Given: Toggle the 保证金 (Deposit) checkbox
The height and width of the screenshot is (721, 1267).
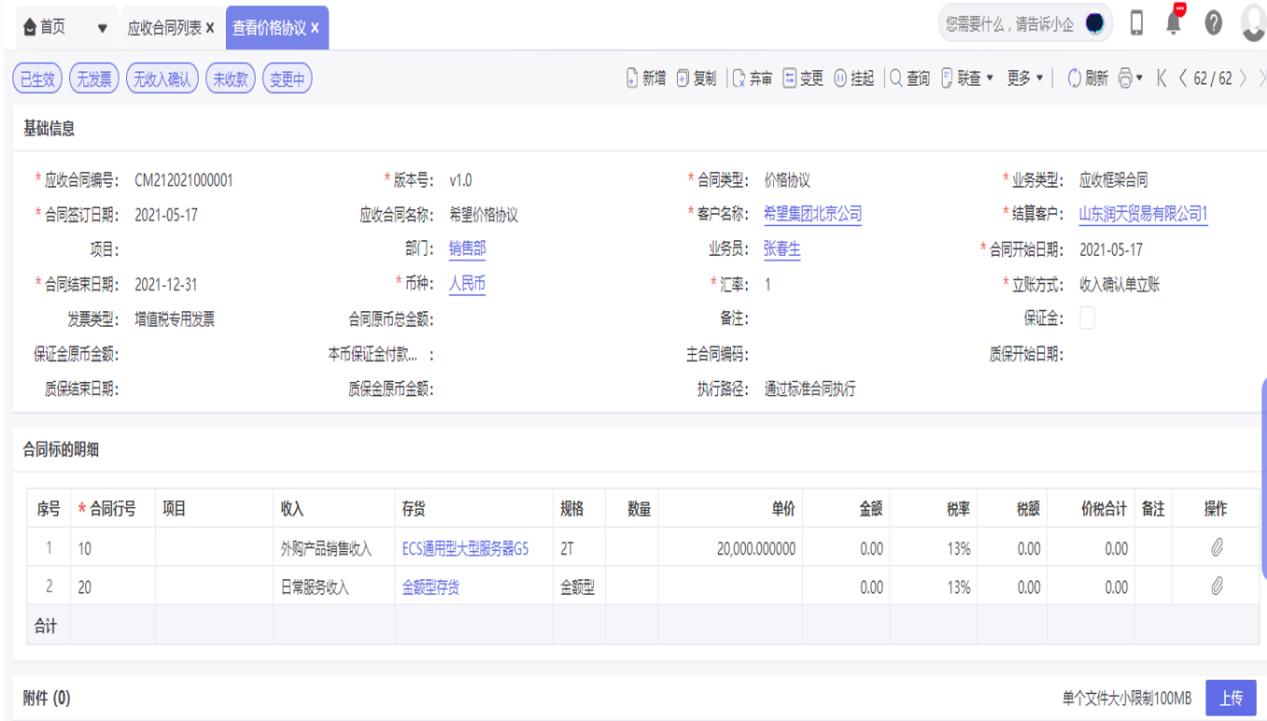Looking at the screenshot, I should (x=1089, y=317).
